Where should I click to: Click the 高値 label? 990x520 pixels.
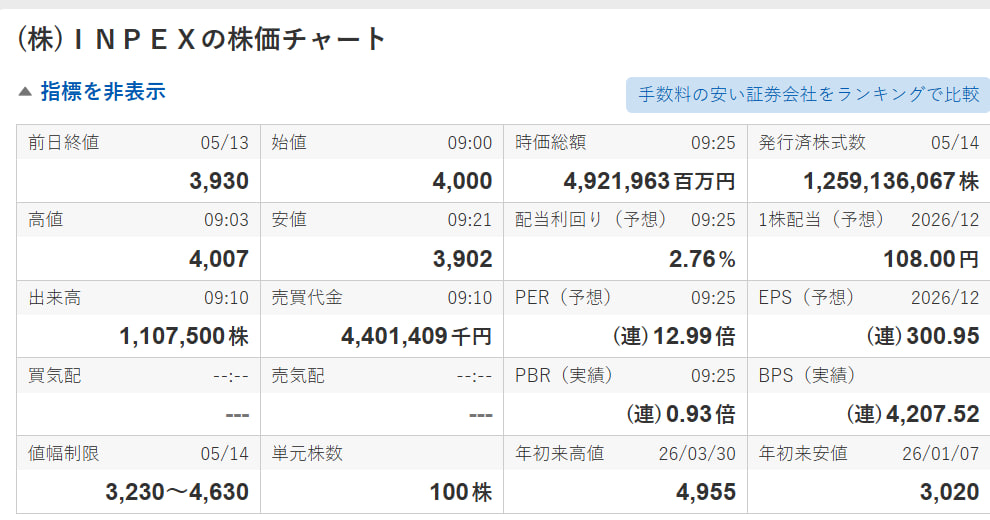coord(46,220)
